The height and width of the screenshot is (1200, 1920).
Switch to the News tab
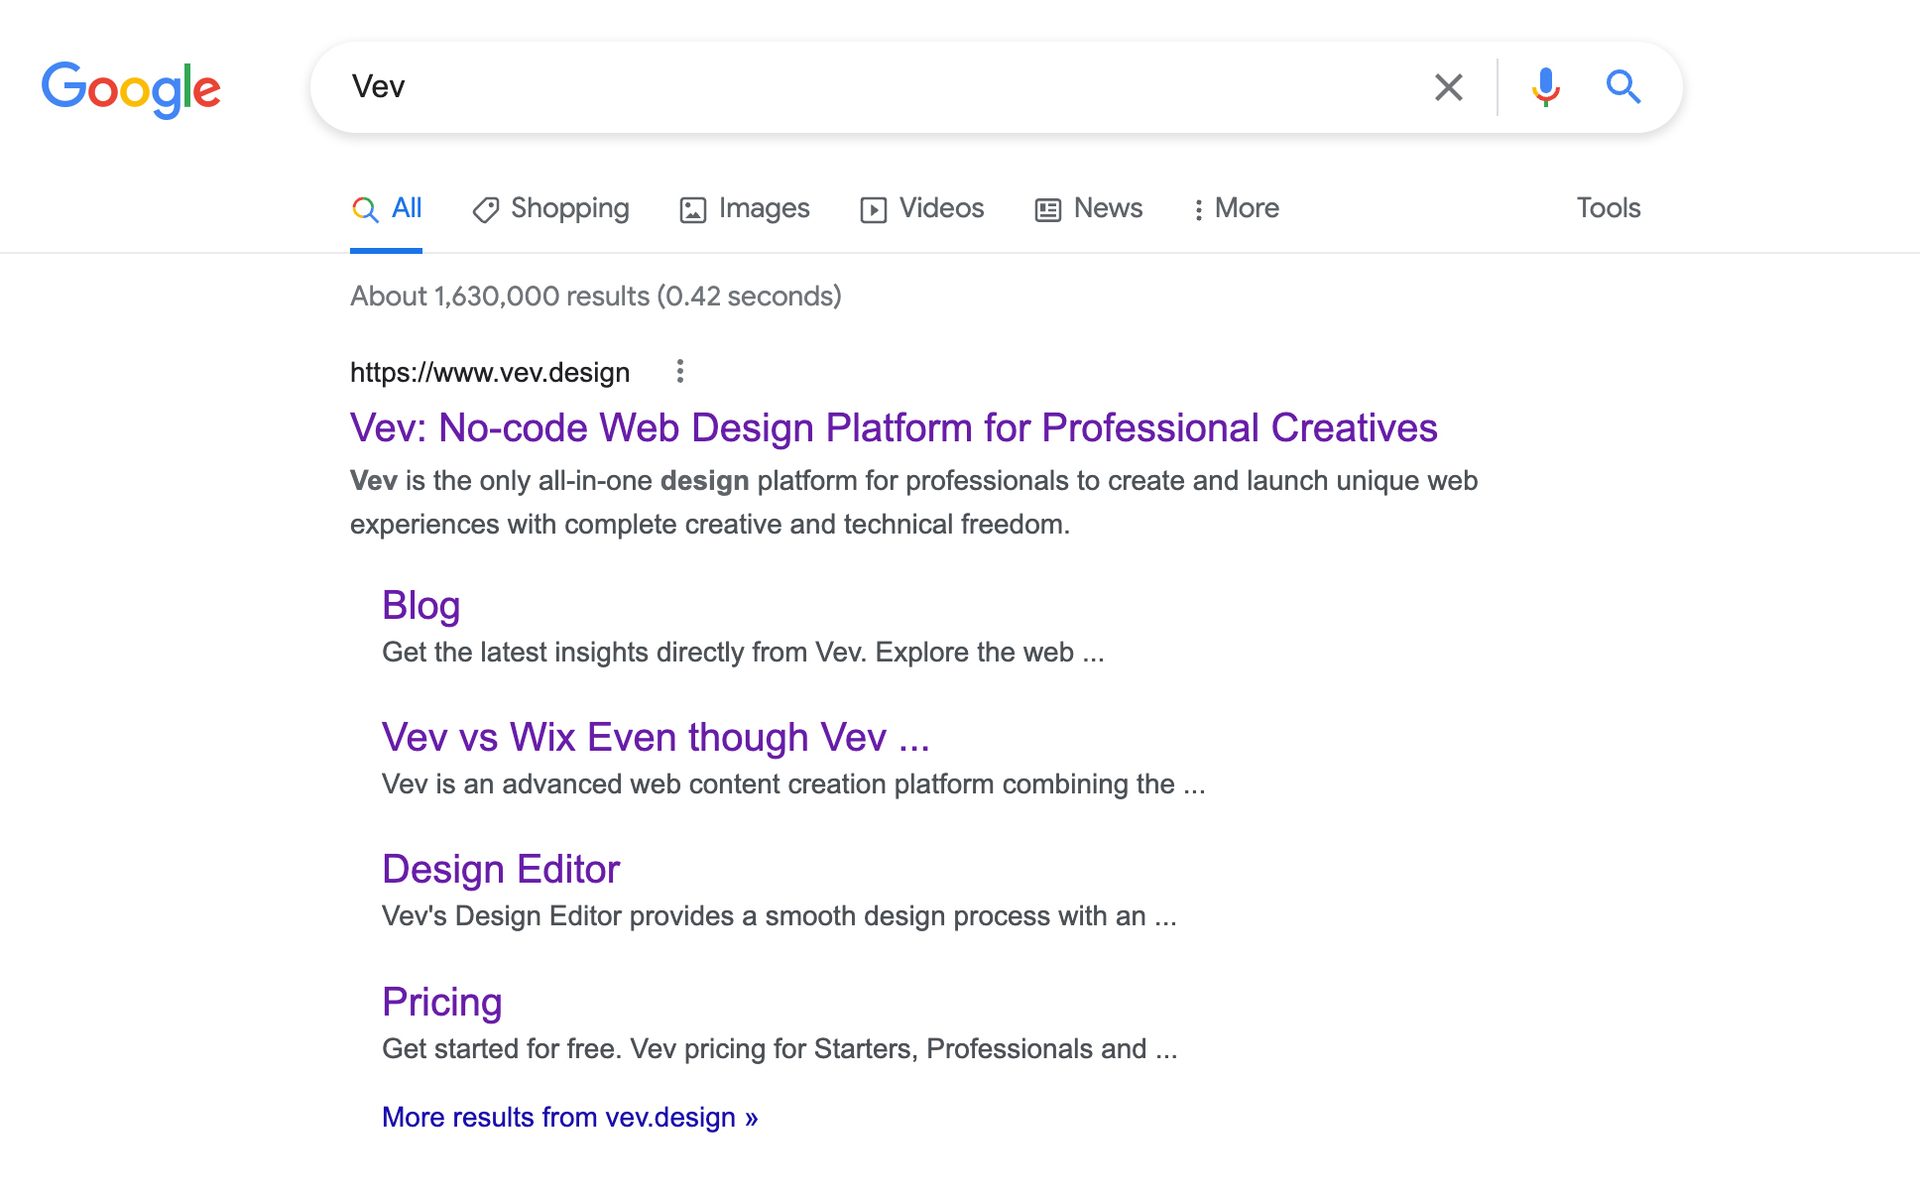pyautogui.click(x=1089, y=208)
